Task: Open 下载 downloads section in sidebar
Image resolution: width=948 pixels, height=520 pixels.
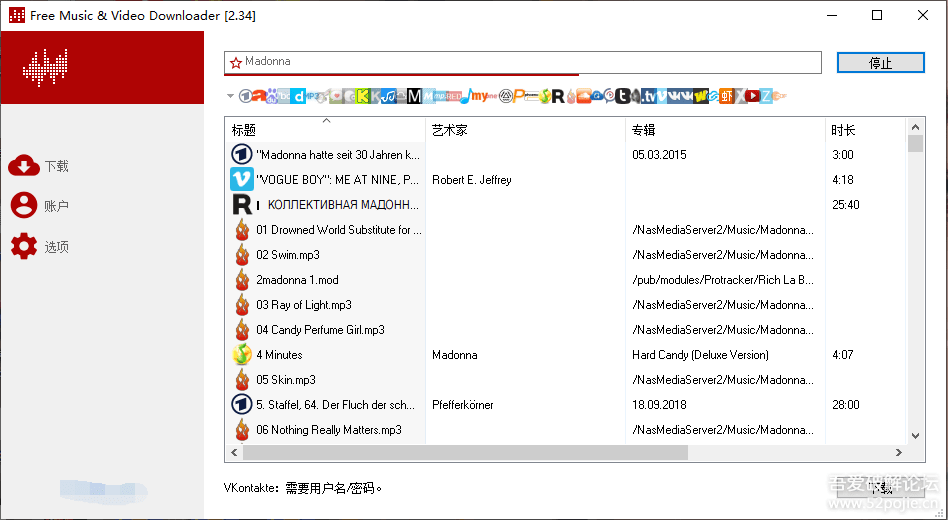Action: pyautogui.click(x=39, y=166)
